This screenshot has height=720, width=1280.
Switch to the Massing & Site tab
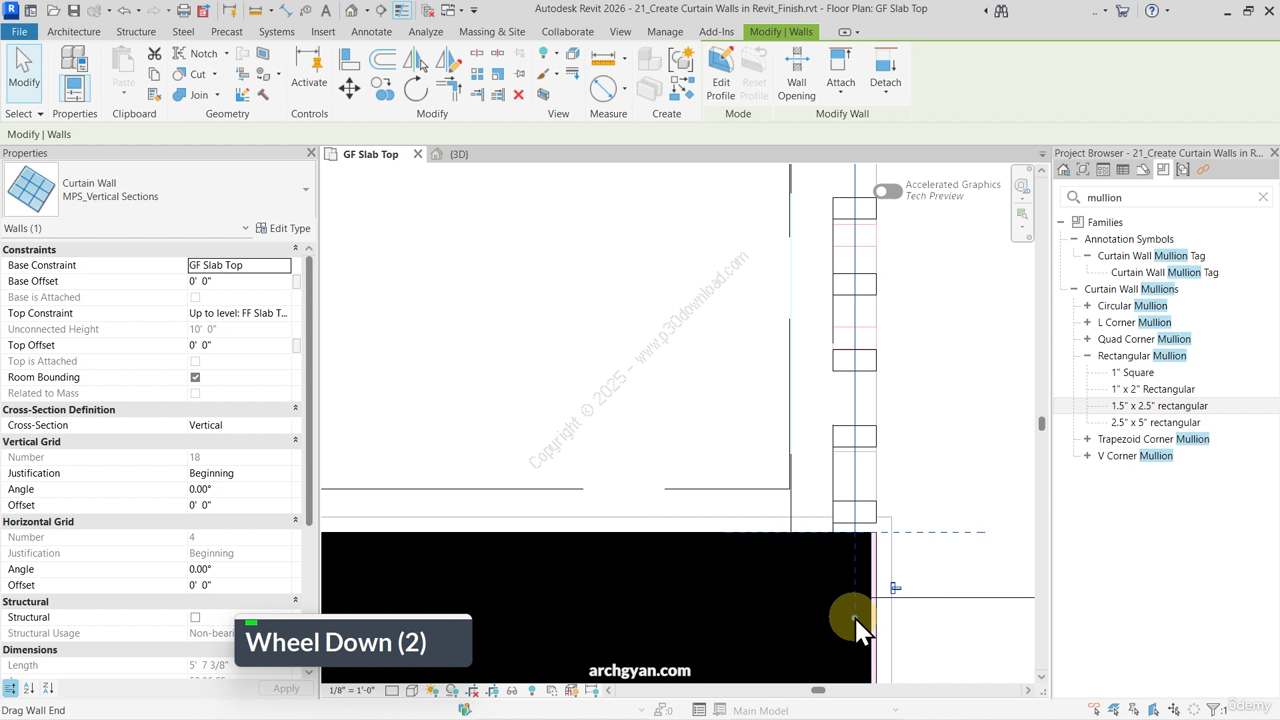492,31
